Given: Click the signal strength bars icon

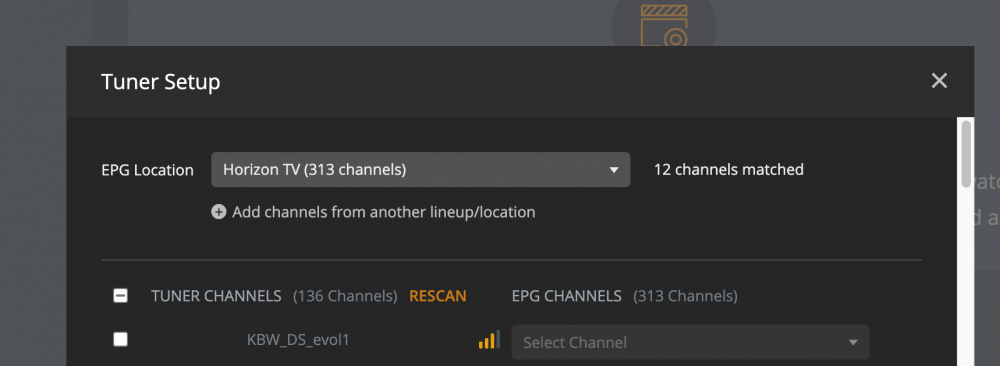Looking at the screenshot, I should pos(489,340).
